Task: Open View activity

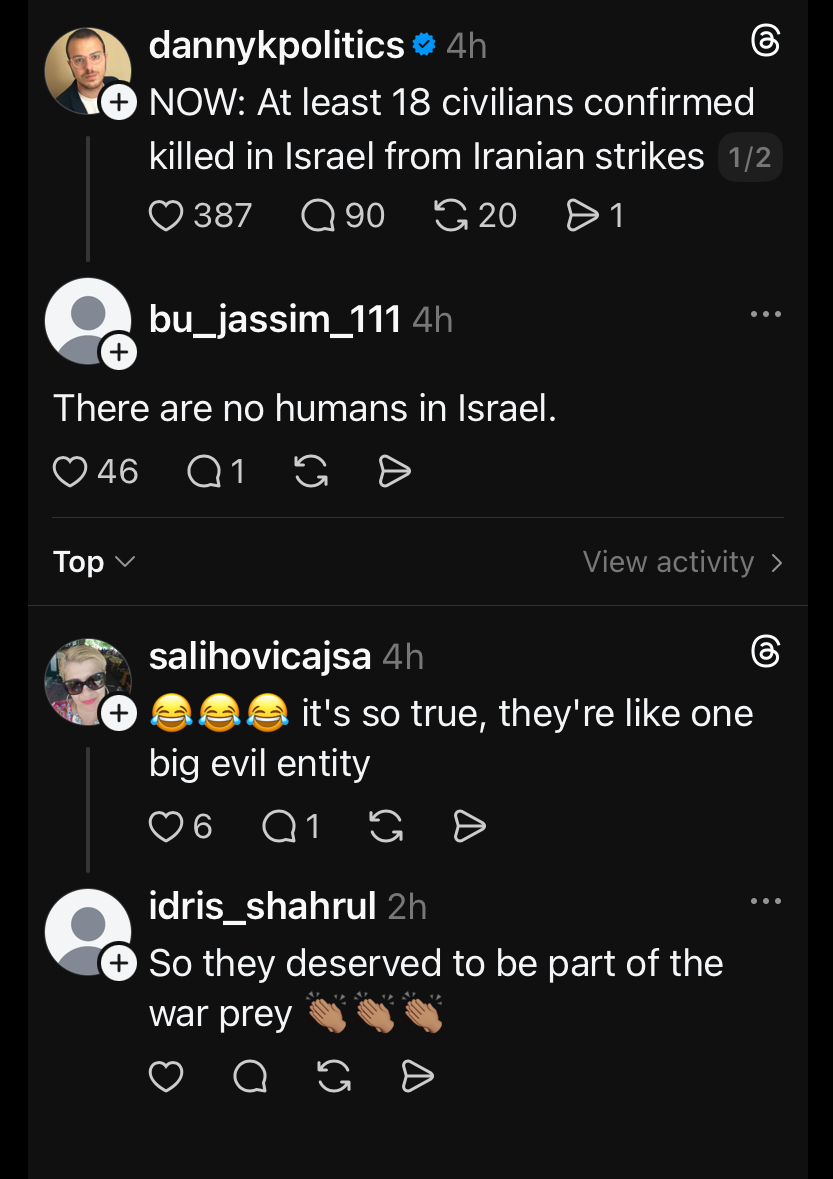Action: tap(682, 562)
